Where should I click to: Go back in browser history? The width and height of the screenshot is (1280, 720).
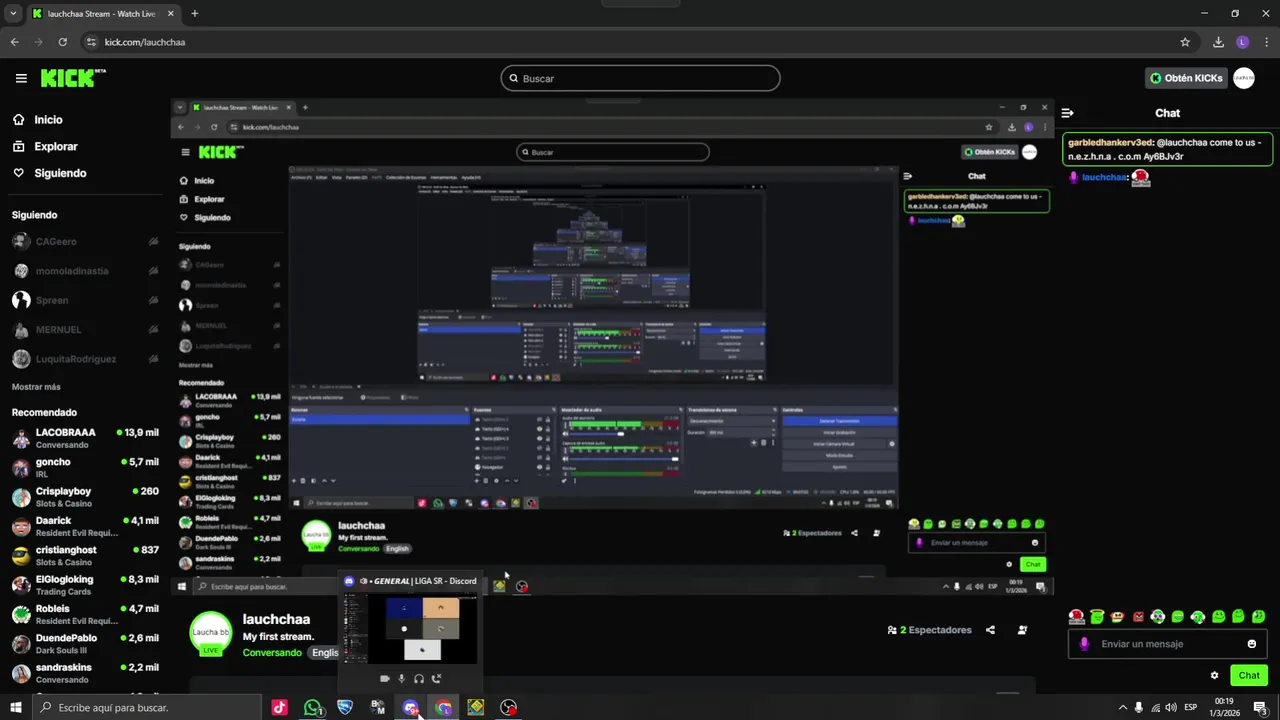click(x=14, y=42)
